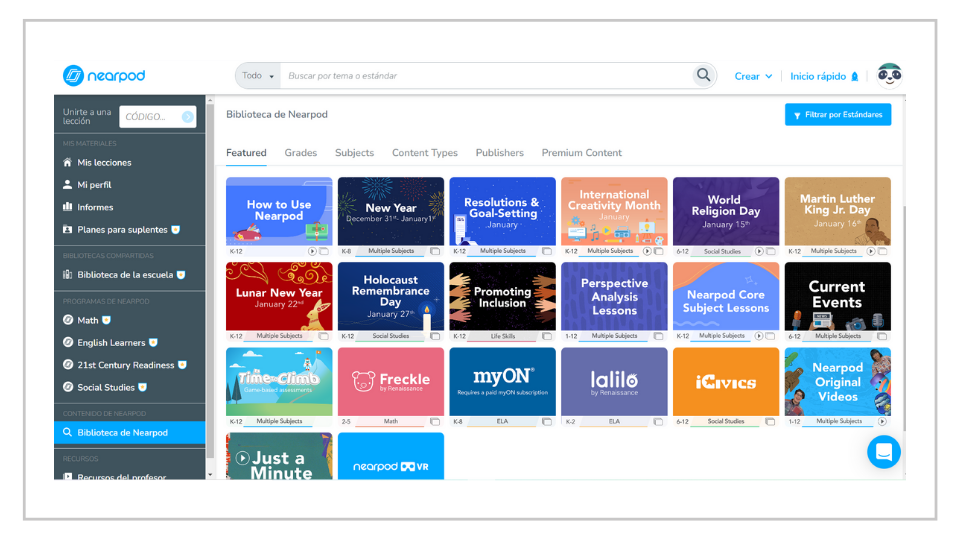Viewport: 960px width, 540px height.
Task: Click the search field Buscar por tema
Action: click(487, 75)
